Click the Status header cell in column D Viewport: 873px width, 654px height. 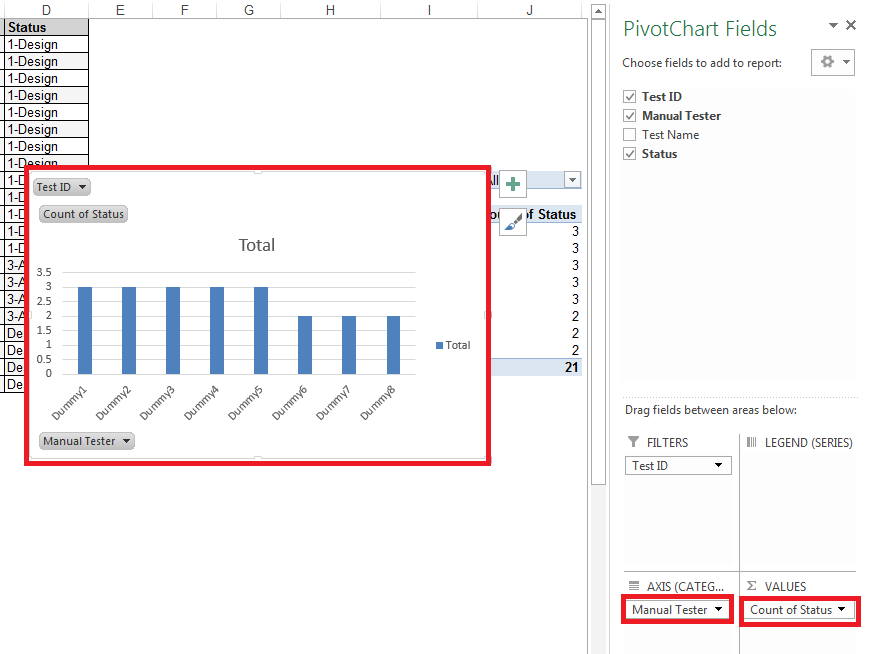[x=46, y=27]
